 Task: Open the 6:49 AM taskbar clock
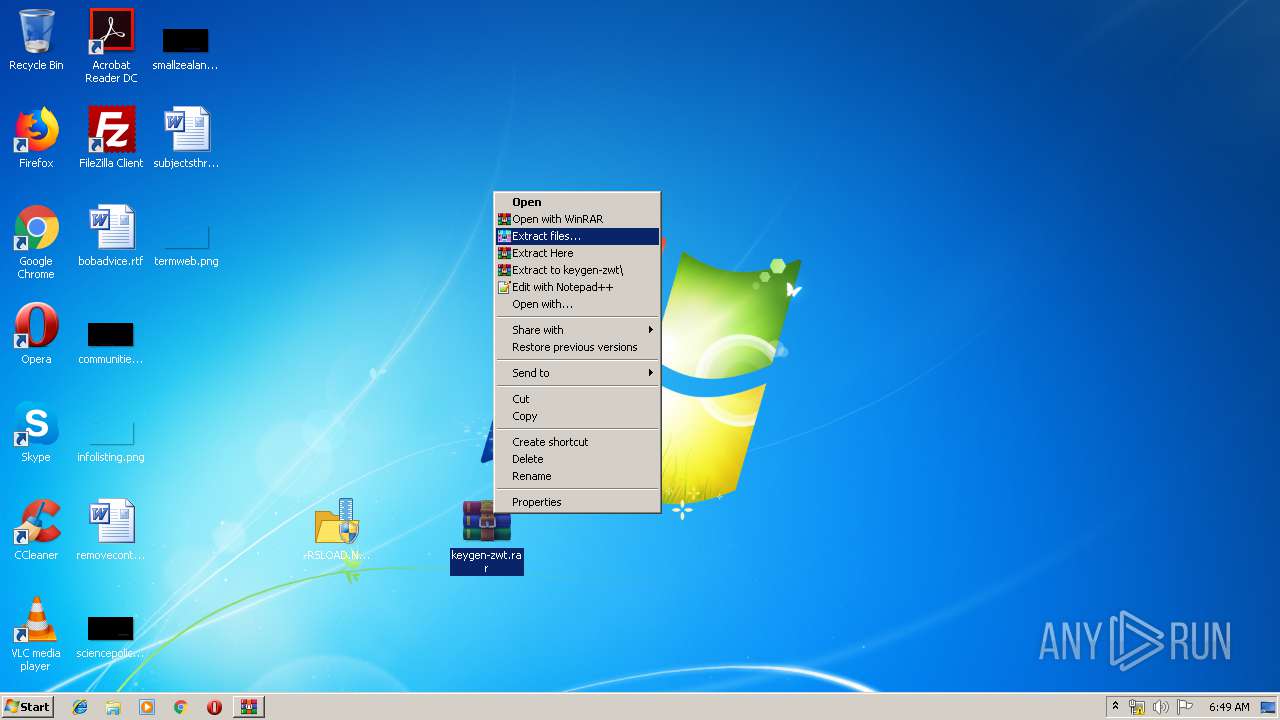1229,707
